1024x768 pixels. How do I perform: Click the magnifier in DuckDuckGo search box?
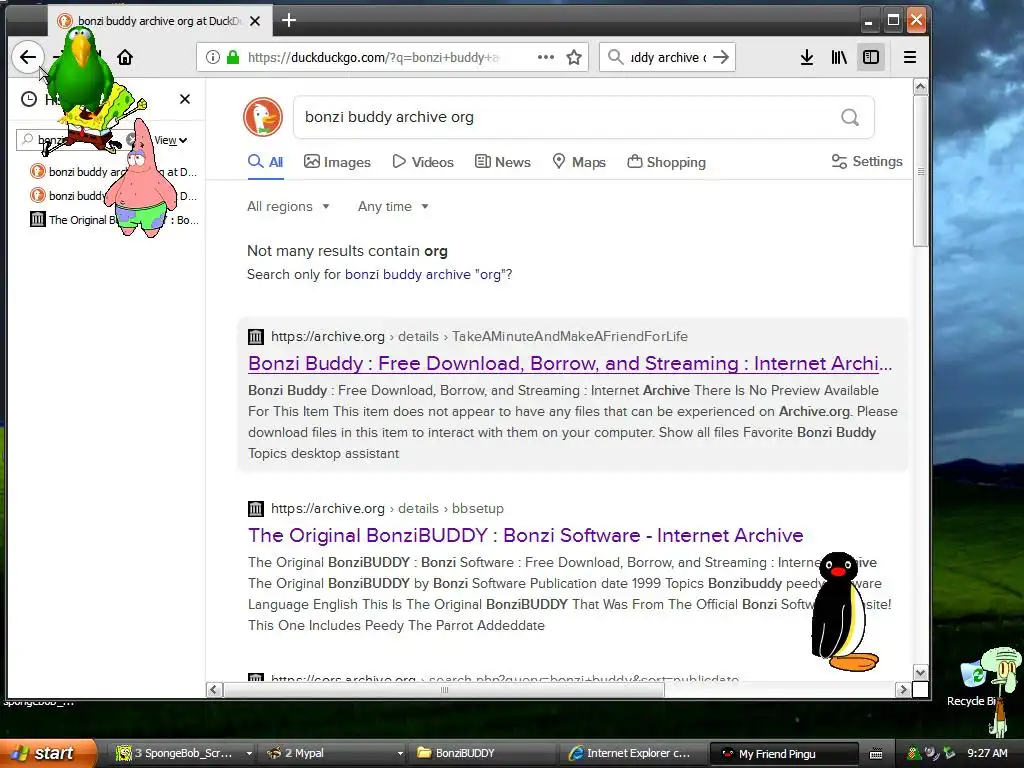point(850,118)
